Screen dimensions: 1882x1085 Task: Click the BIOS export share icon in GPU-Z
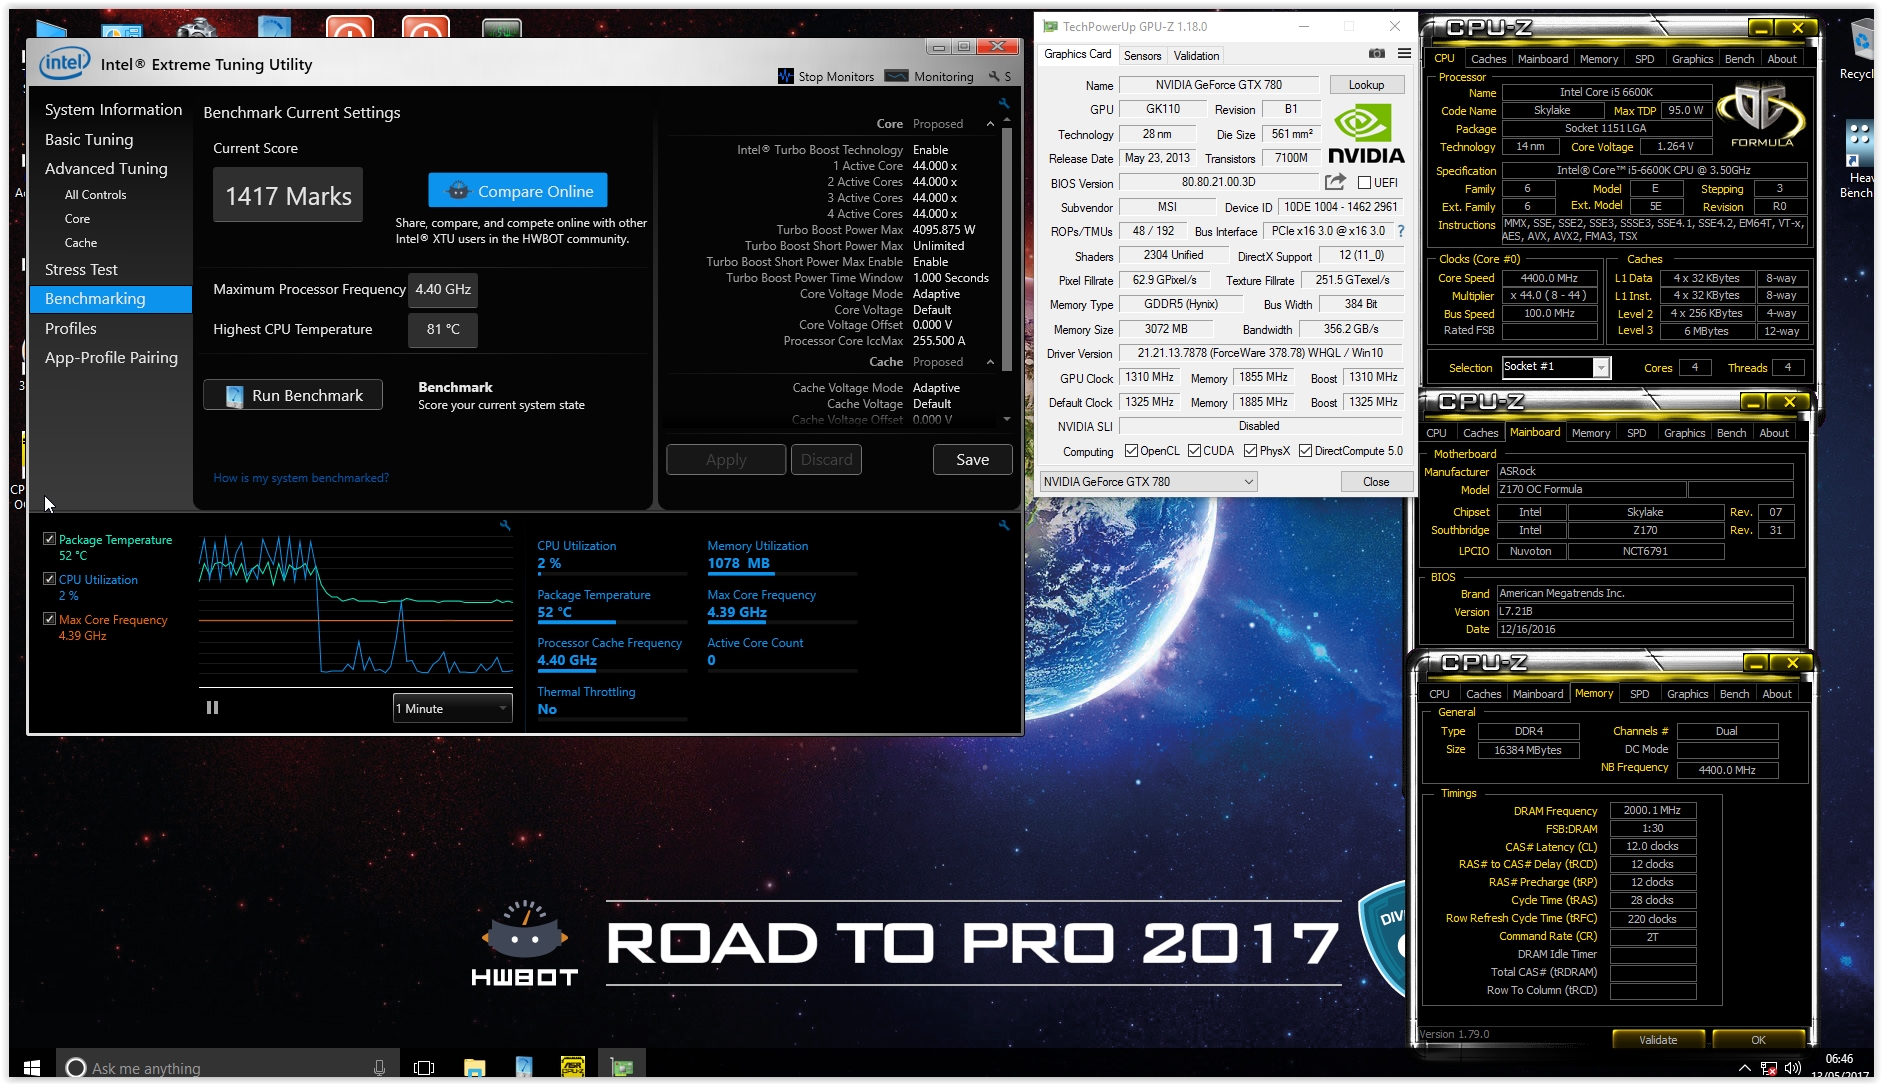click(1335, 182)
